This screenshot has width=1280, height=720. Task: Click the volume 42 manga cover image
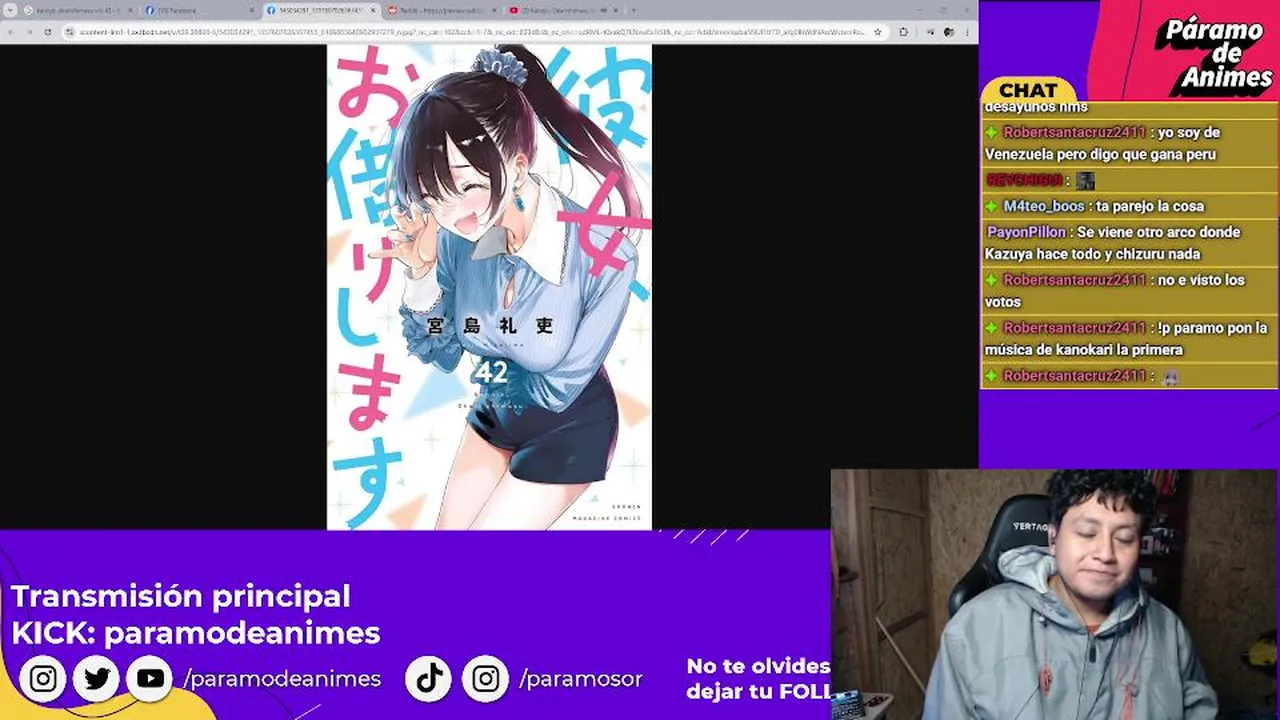(489, 286)
